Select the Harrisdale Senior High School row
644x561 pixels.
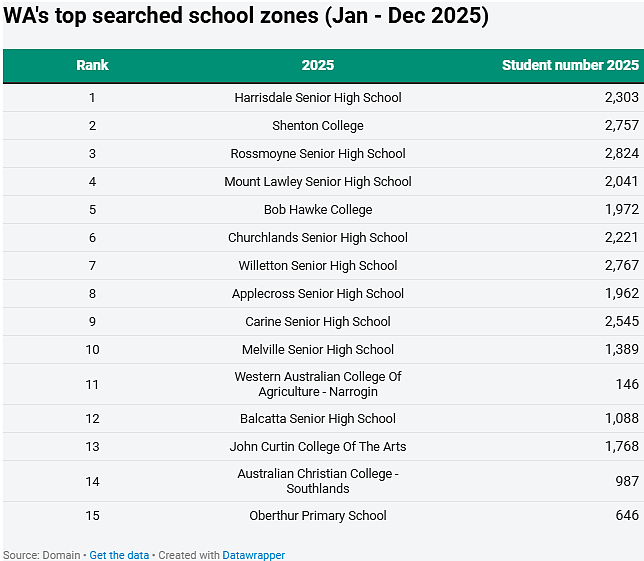click(x=321, y=97)
